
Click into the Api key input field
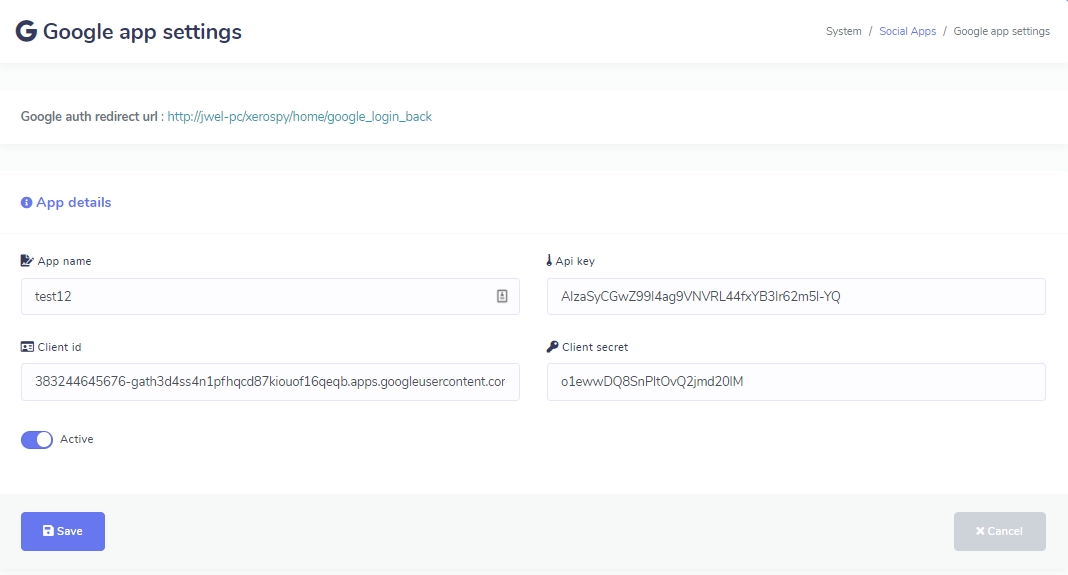point(795,296)
